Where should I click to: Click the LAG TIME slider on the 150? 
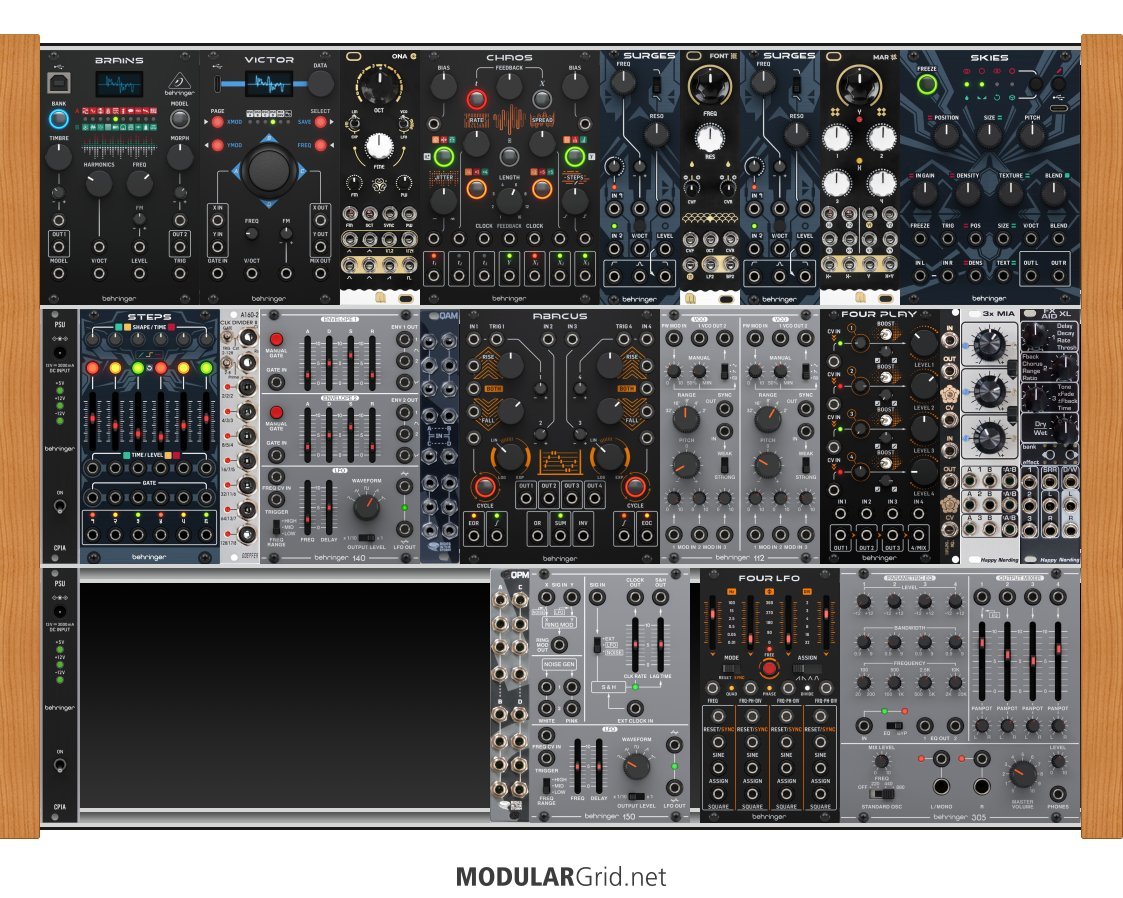click(x=660, y=644)
